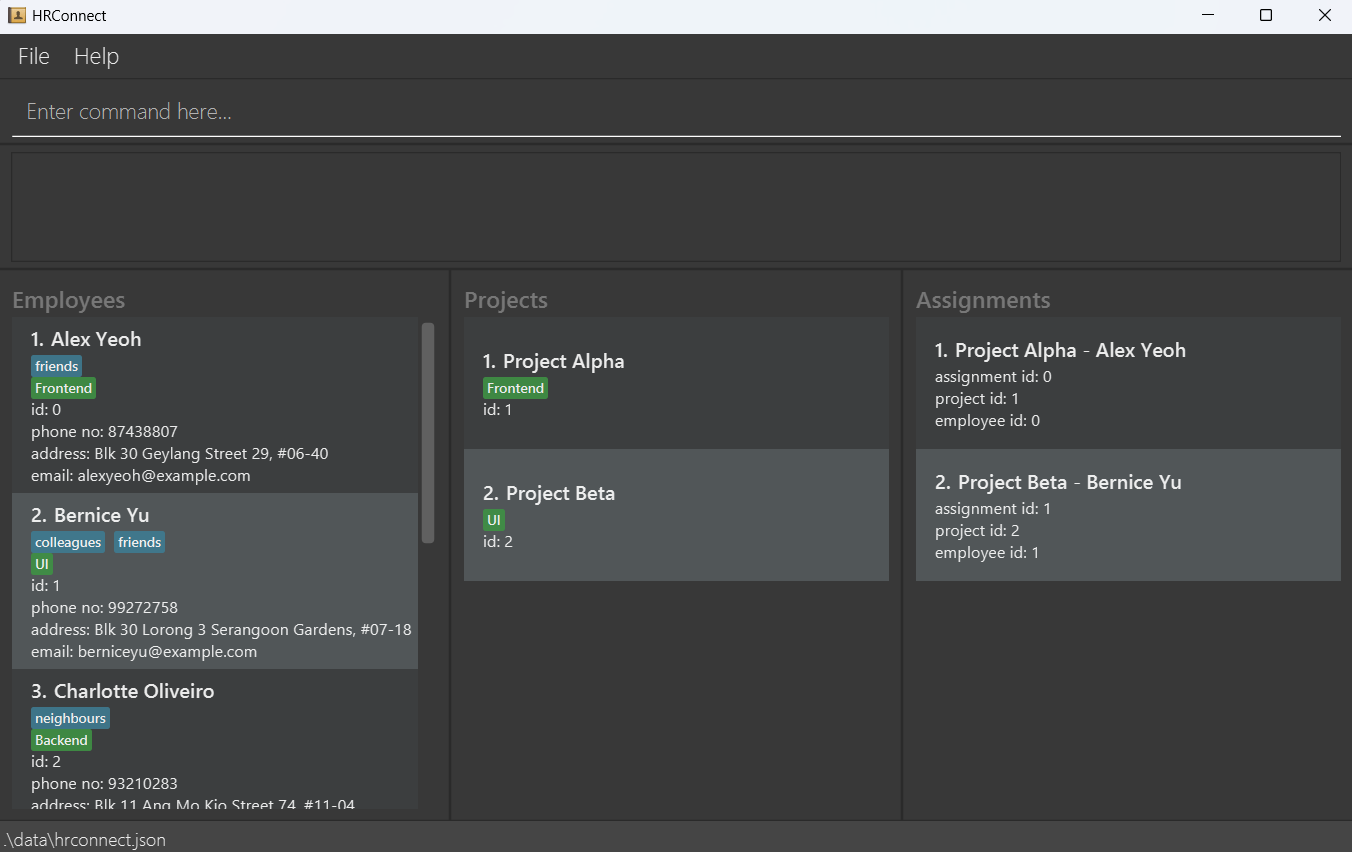Click the Projects panel heading
Image resolution: width=1352 pixels, height=852 pixels.
[x=506, y=300]
